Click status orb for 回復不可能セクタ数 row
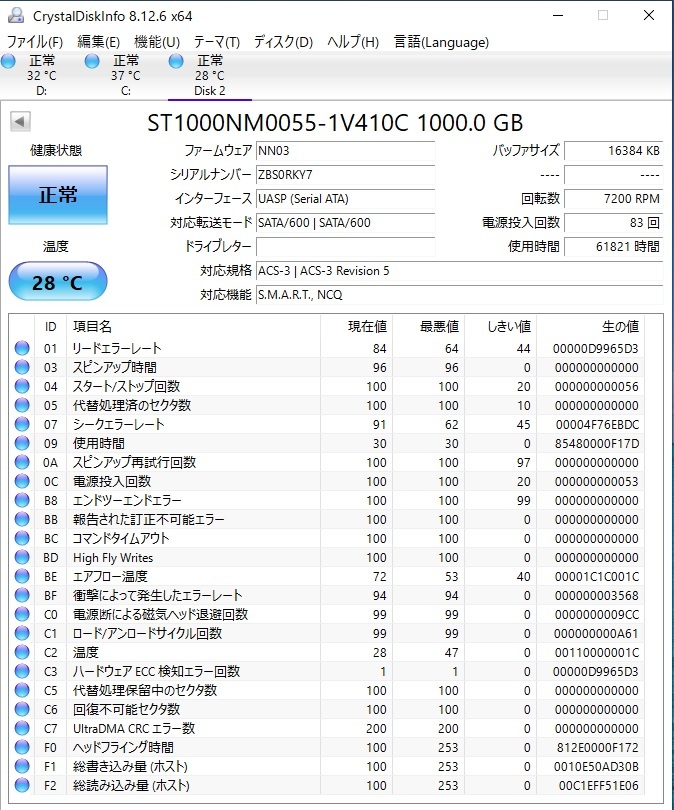Image resolution: width=674 pixels, height=810 pixels. pos(22,709)
